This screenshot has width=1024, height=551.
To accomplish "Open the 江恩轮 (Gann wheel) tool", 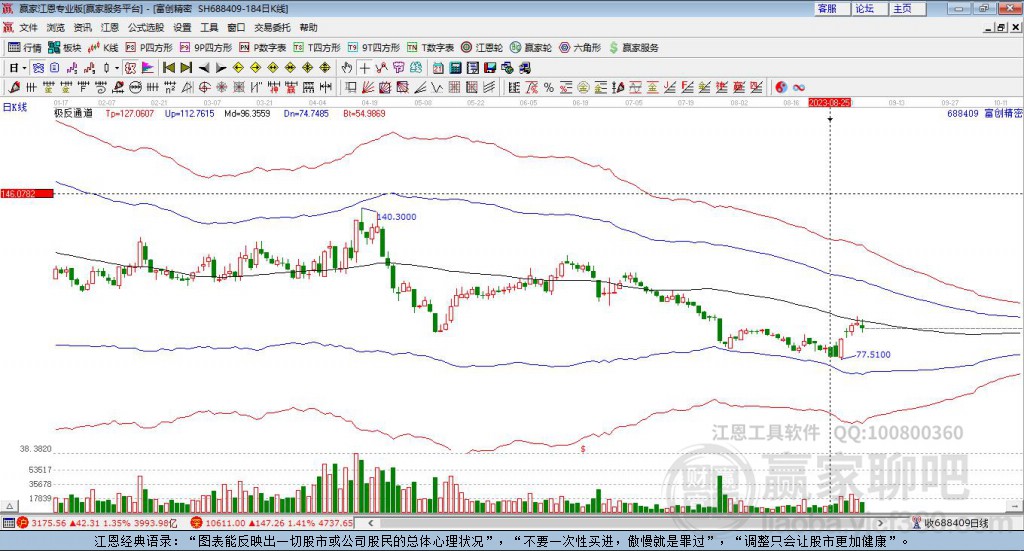I will 482,48.
